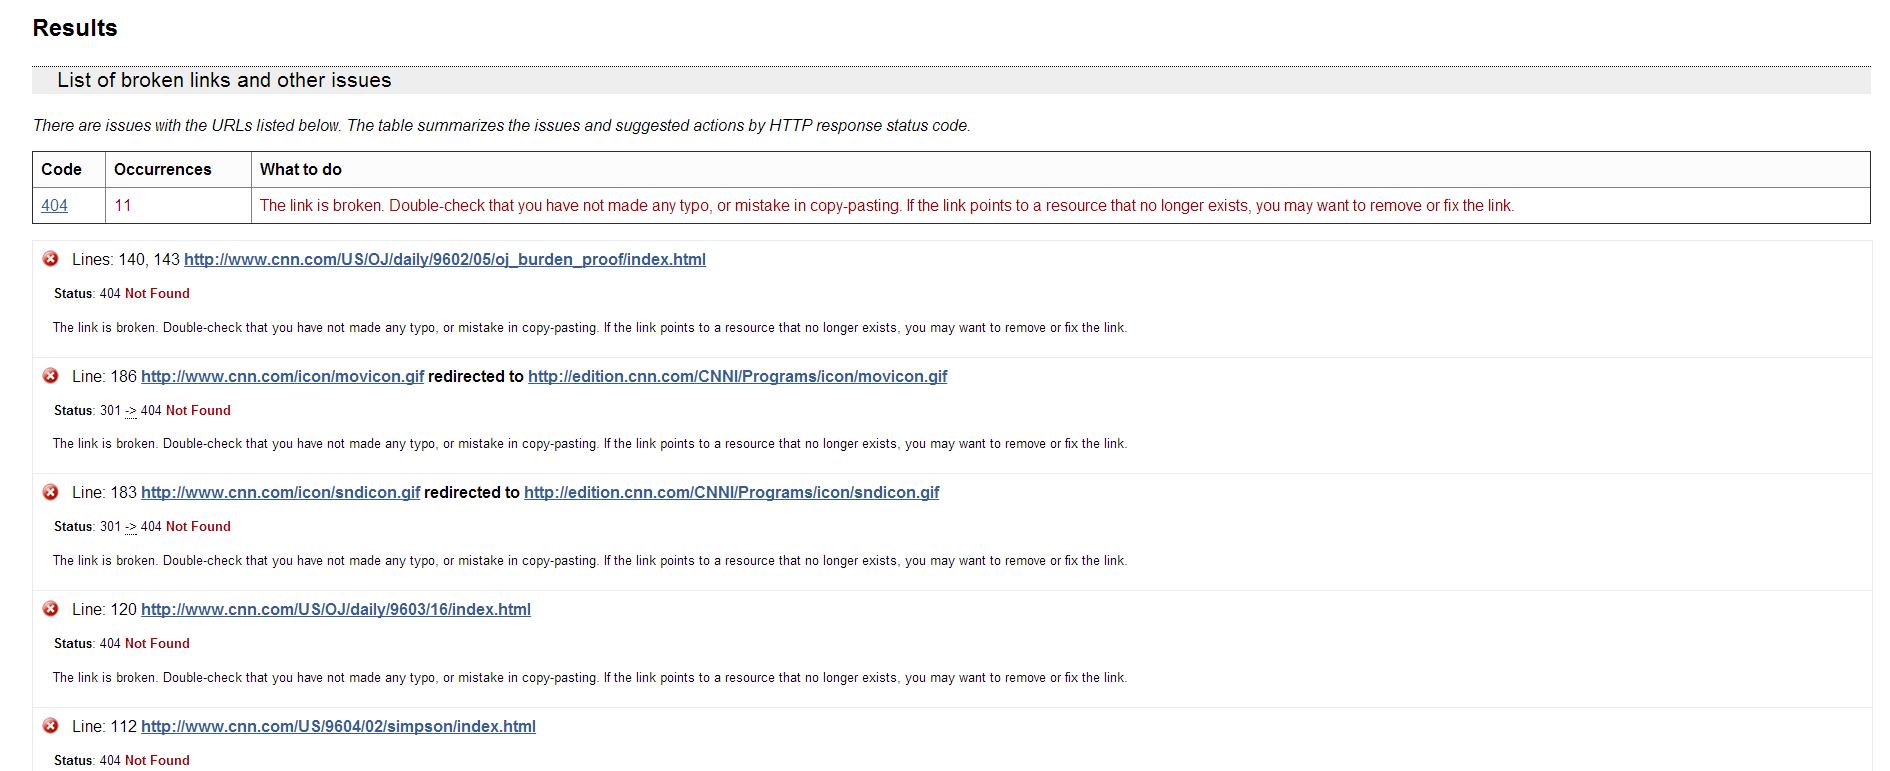Click the 'Line: 183' label

coord(104,492)
